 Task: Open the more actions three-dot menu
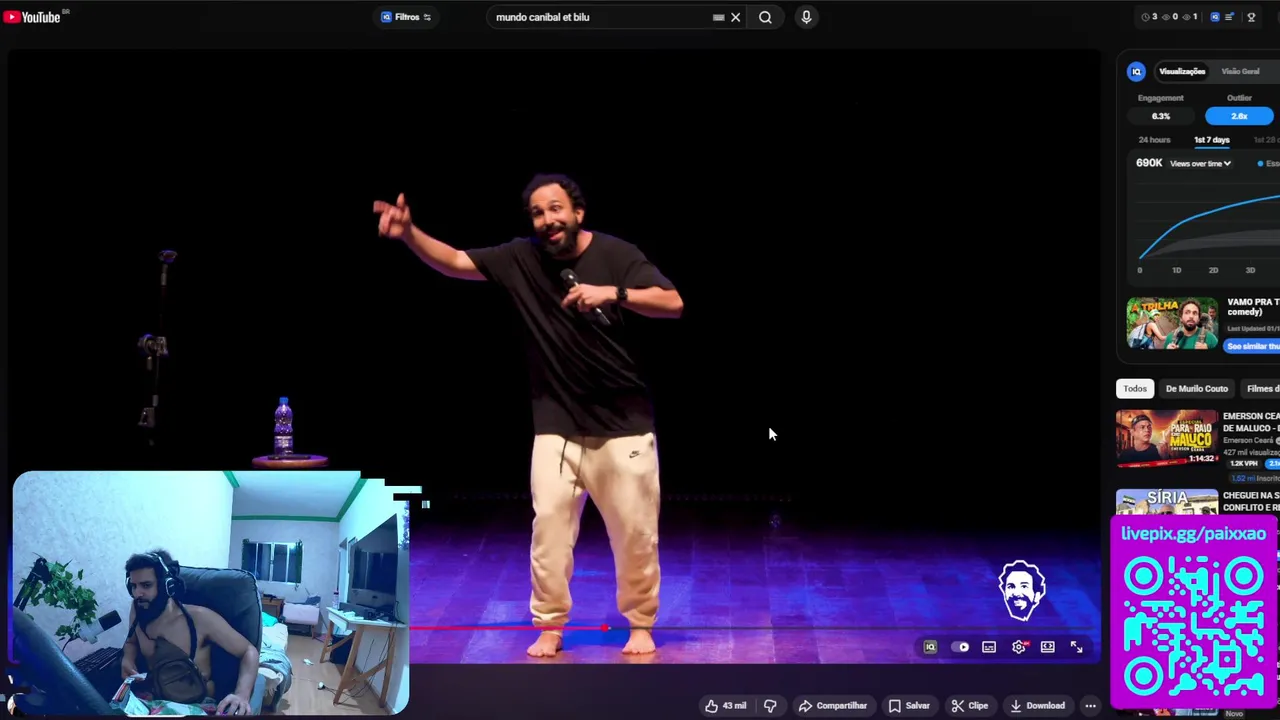[1090, 706]
